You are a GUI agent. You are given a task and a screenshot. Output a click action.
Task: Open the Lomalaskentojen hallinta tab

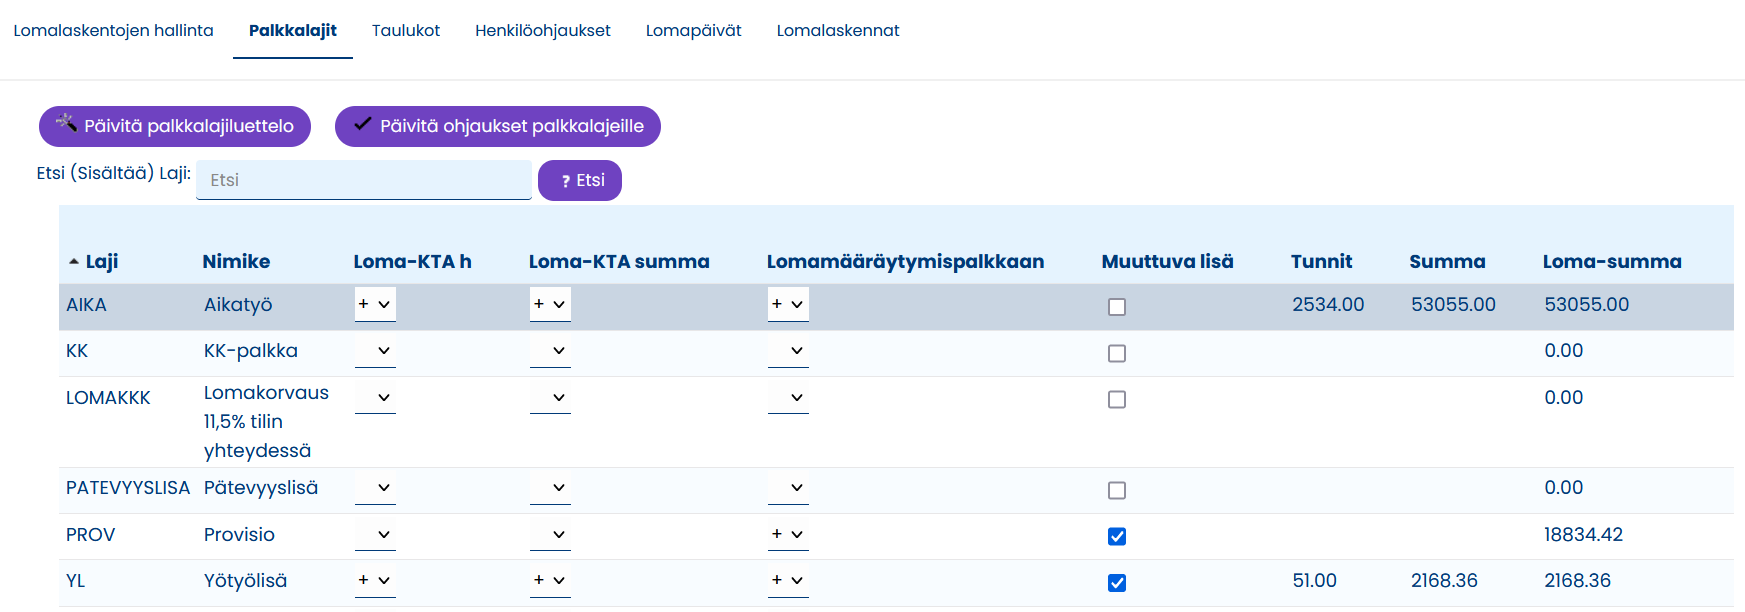click(x=113, y=30)
